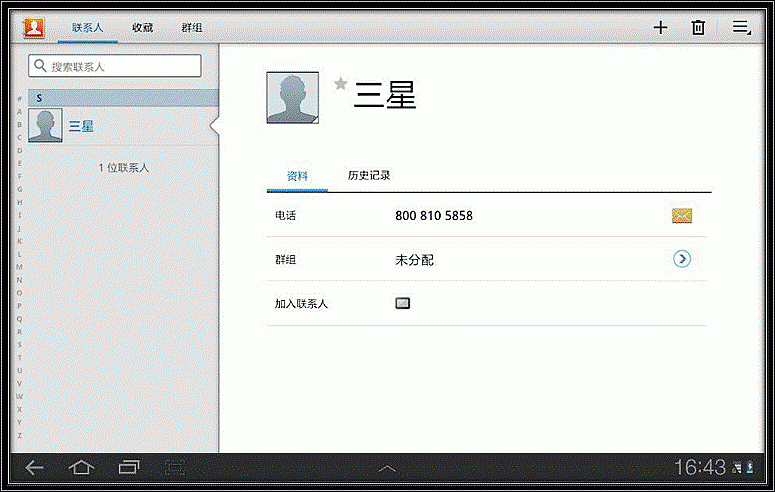The height and width of the screenshot is (492, 775).
Task: Tap the screenshot capture icon
Action: tap(175, 467)
